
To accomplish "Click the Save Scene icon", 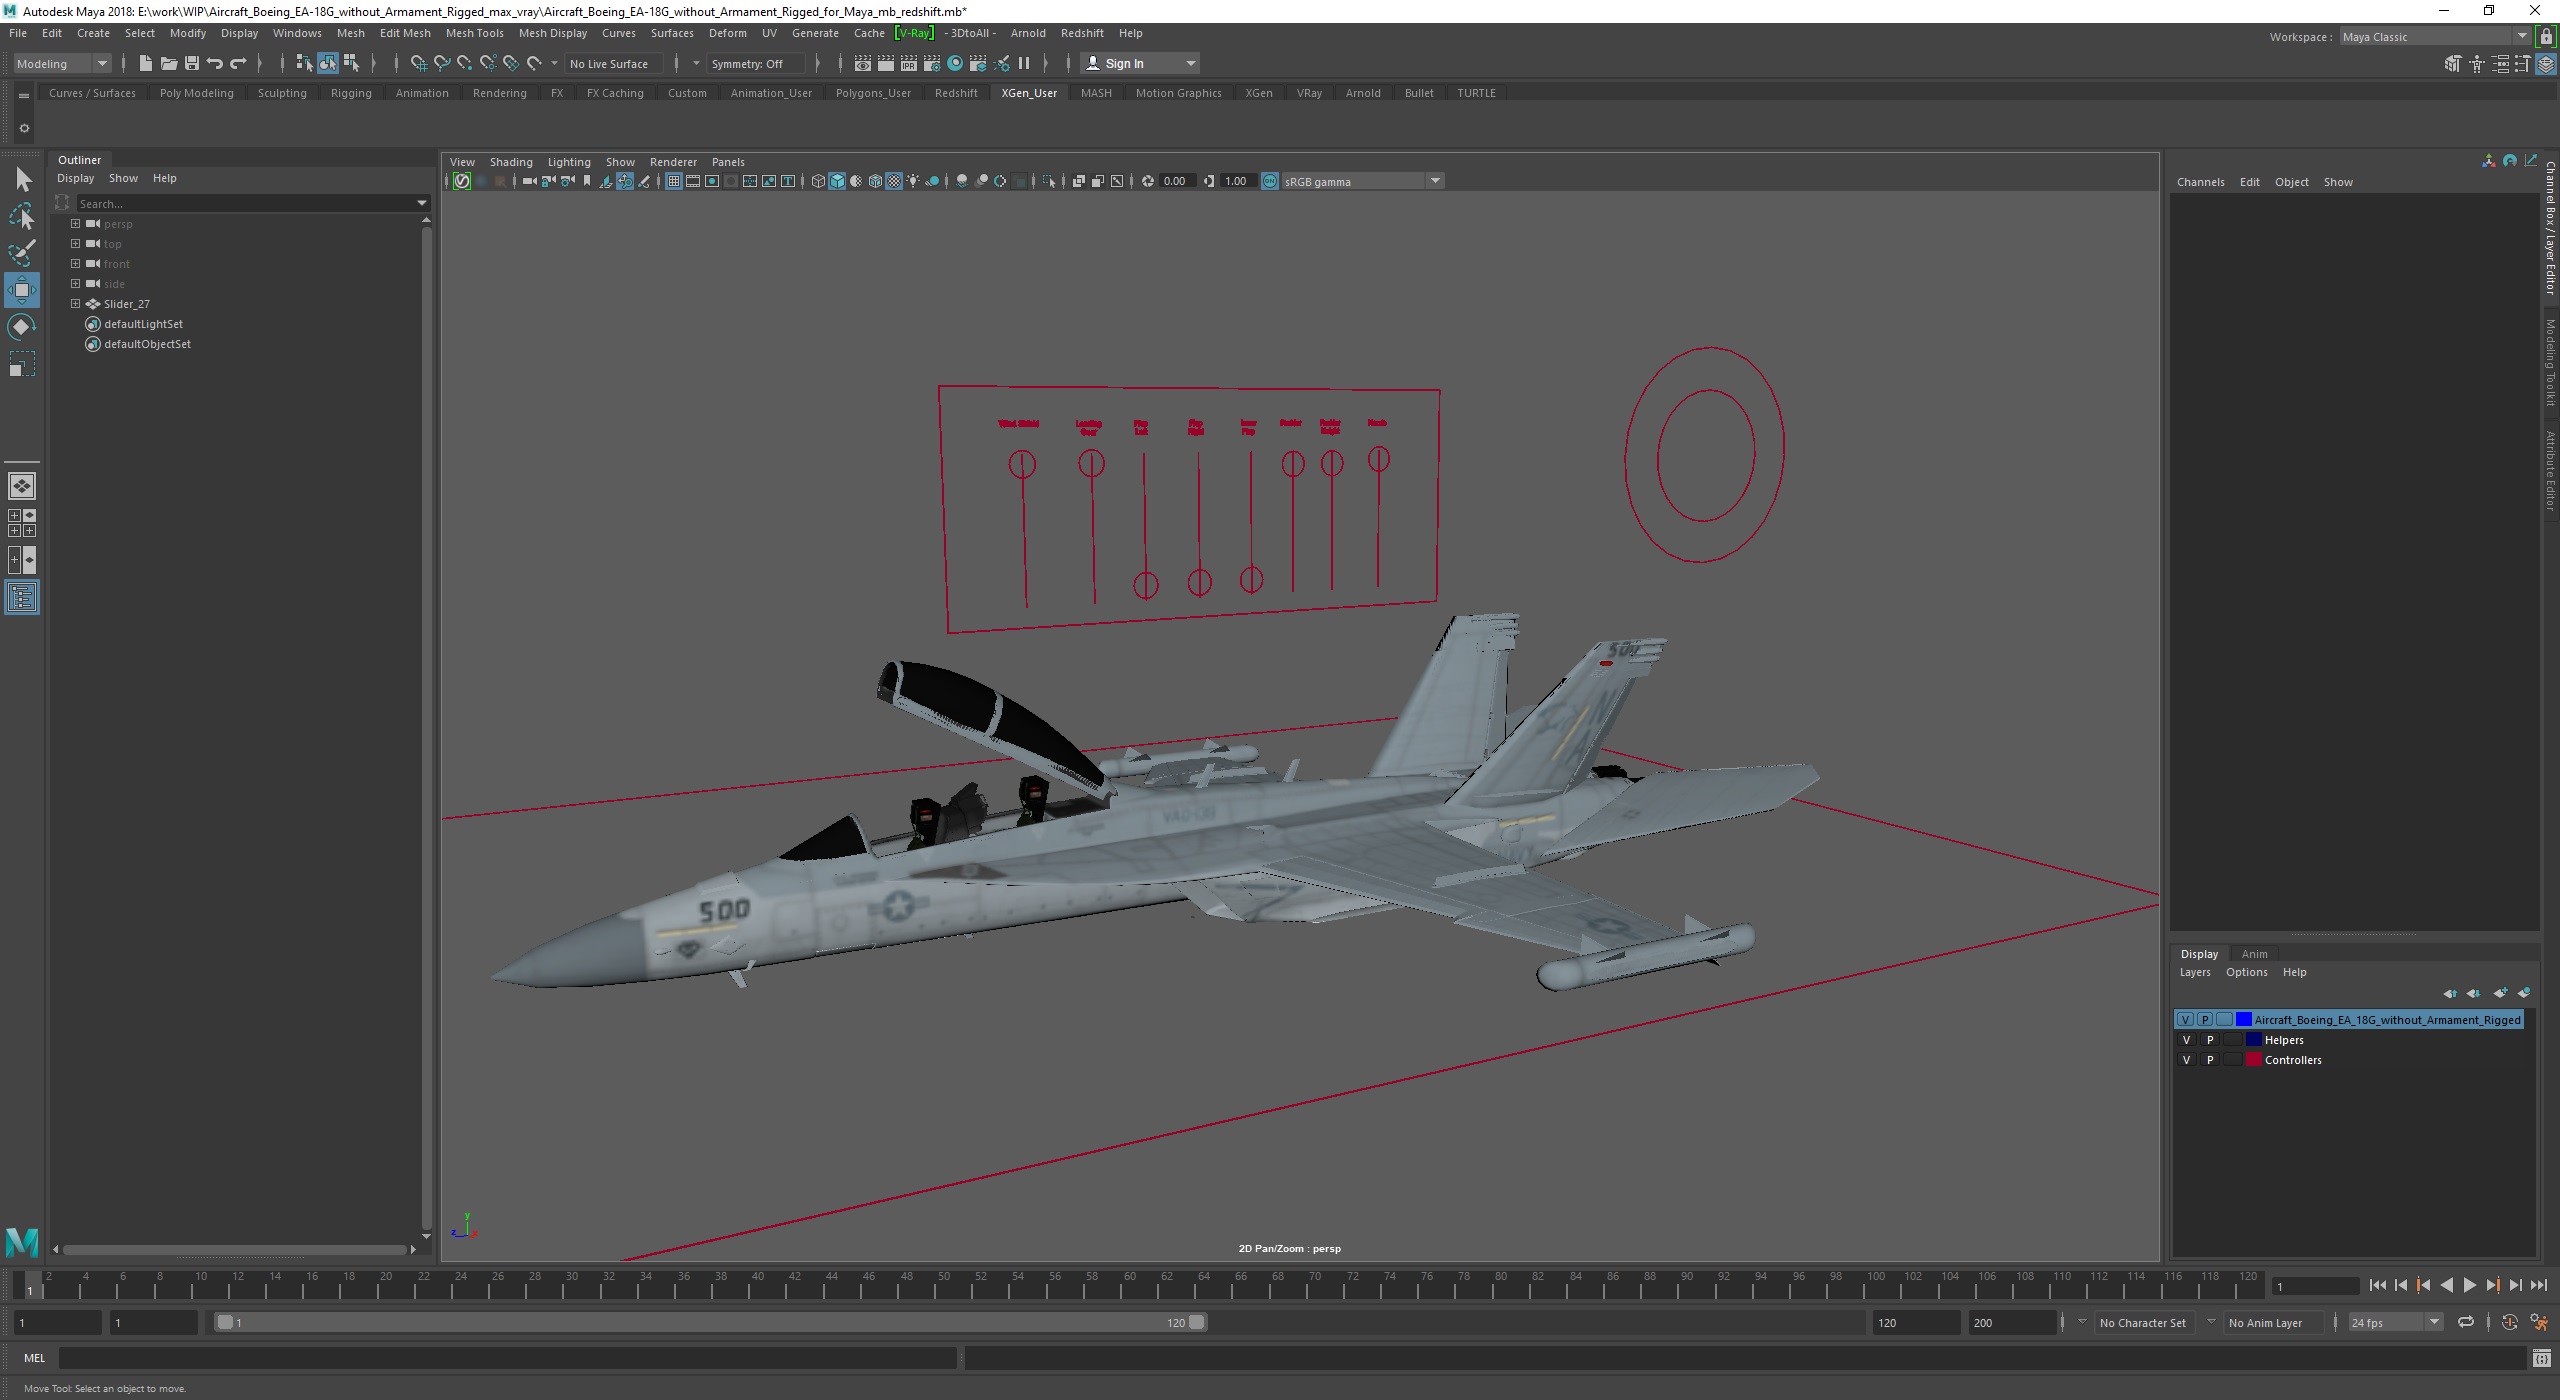I will [191, 63].
